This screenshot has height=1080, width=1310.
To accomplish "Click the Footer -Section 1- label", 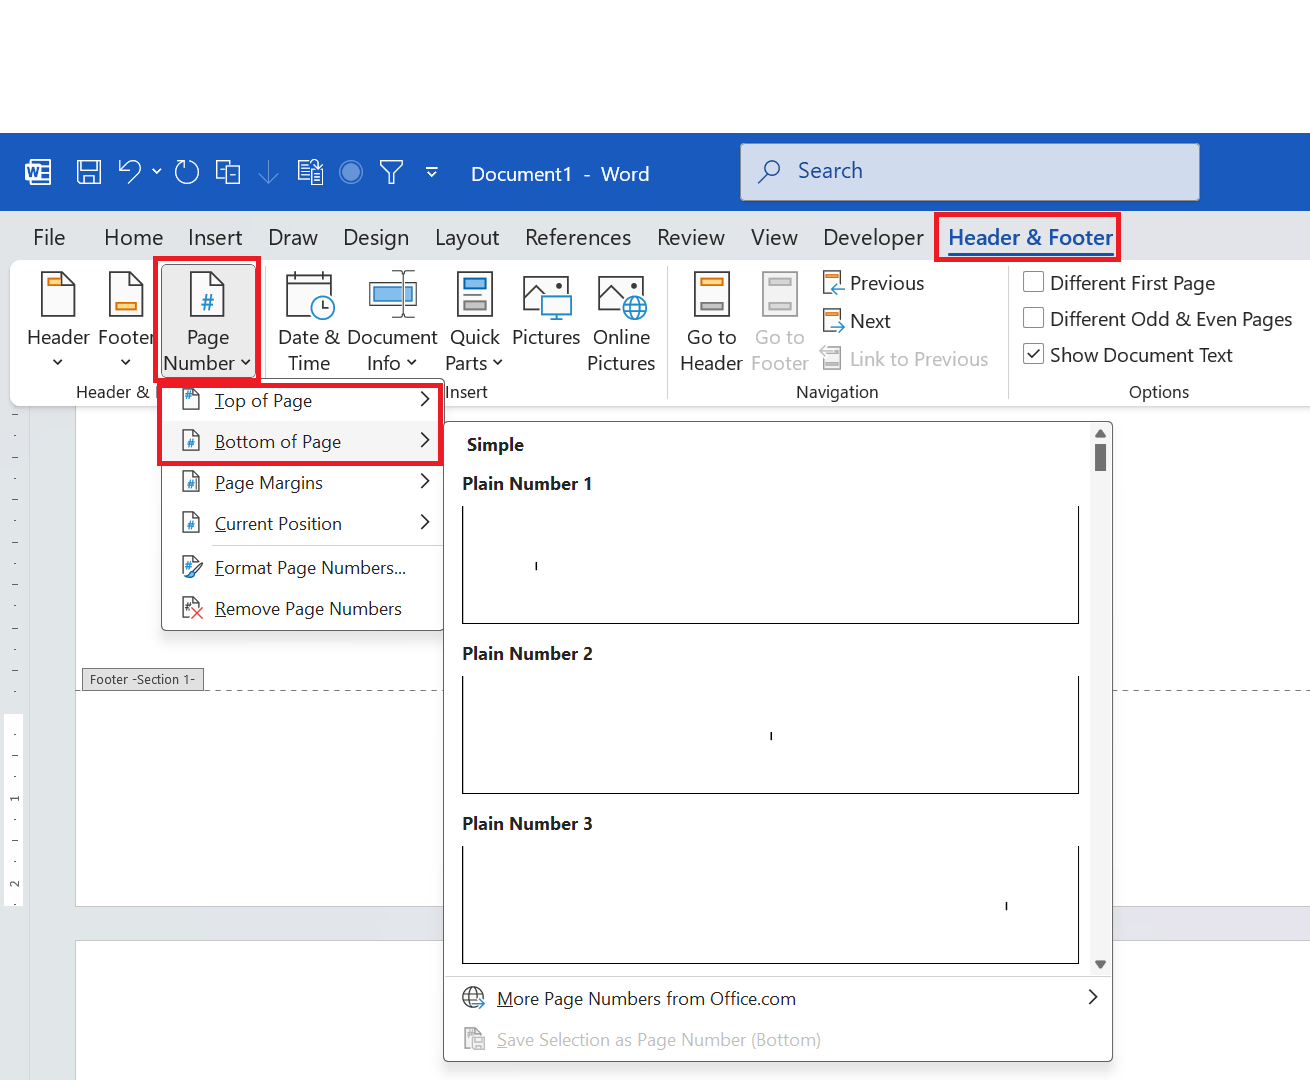I will (x=142, y=679).
